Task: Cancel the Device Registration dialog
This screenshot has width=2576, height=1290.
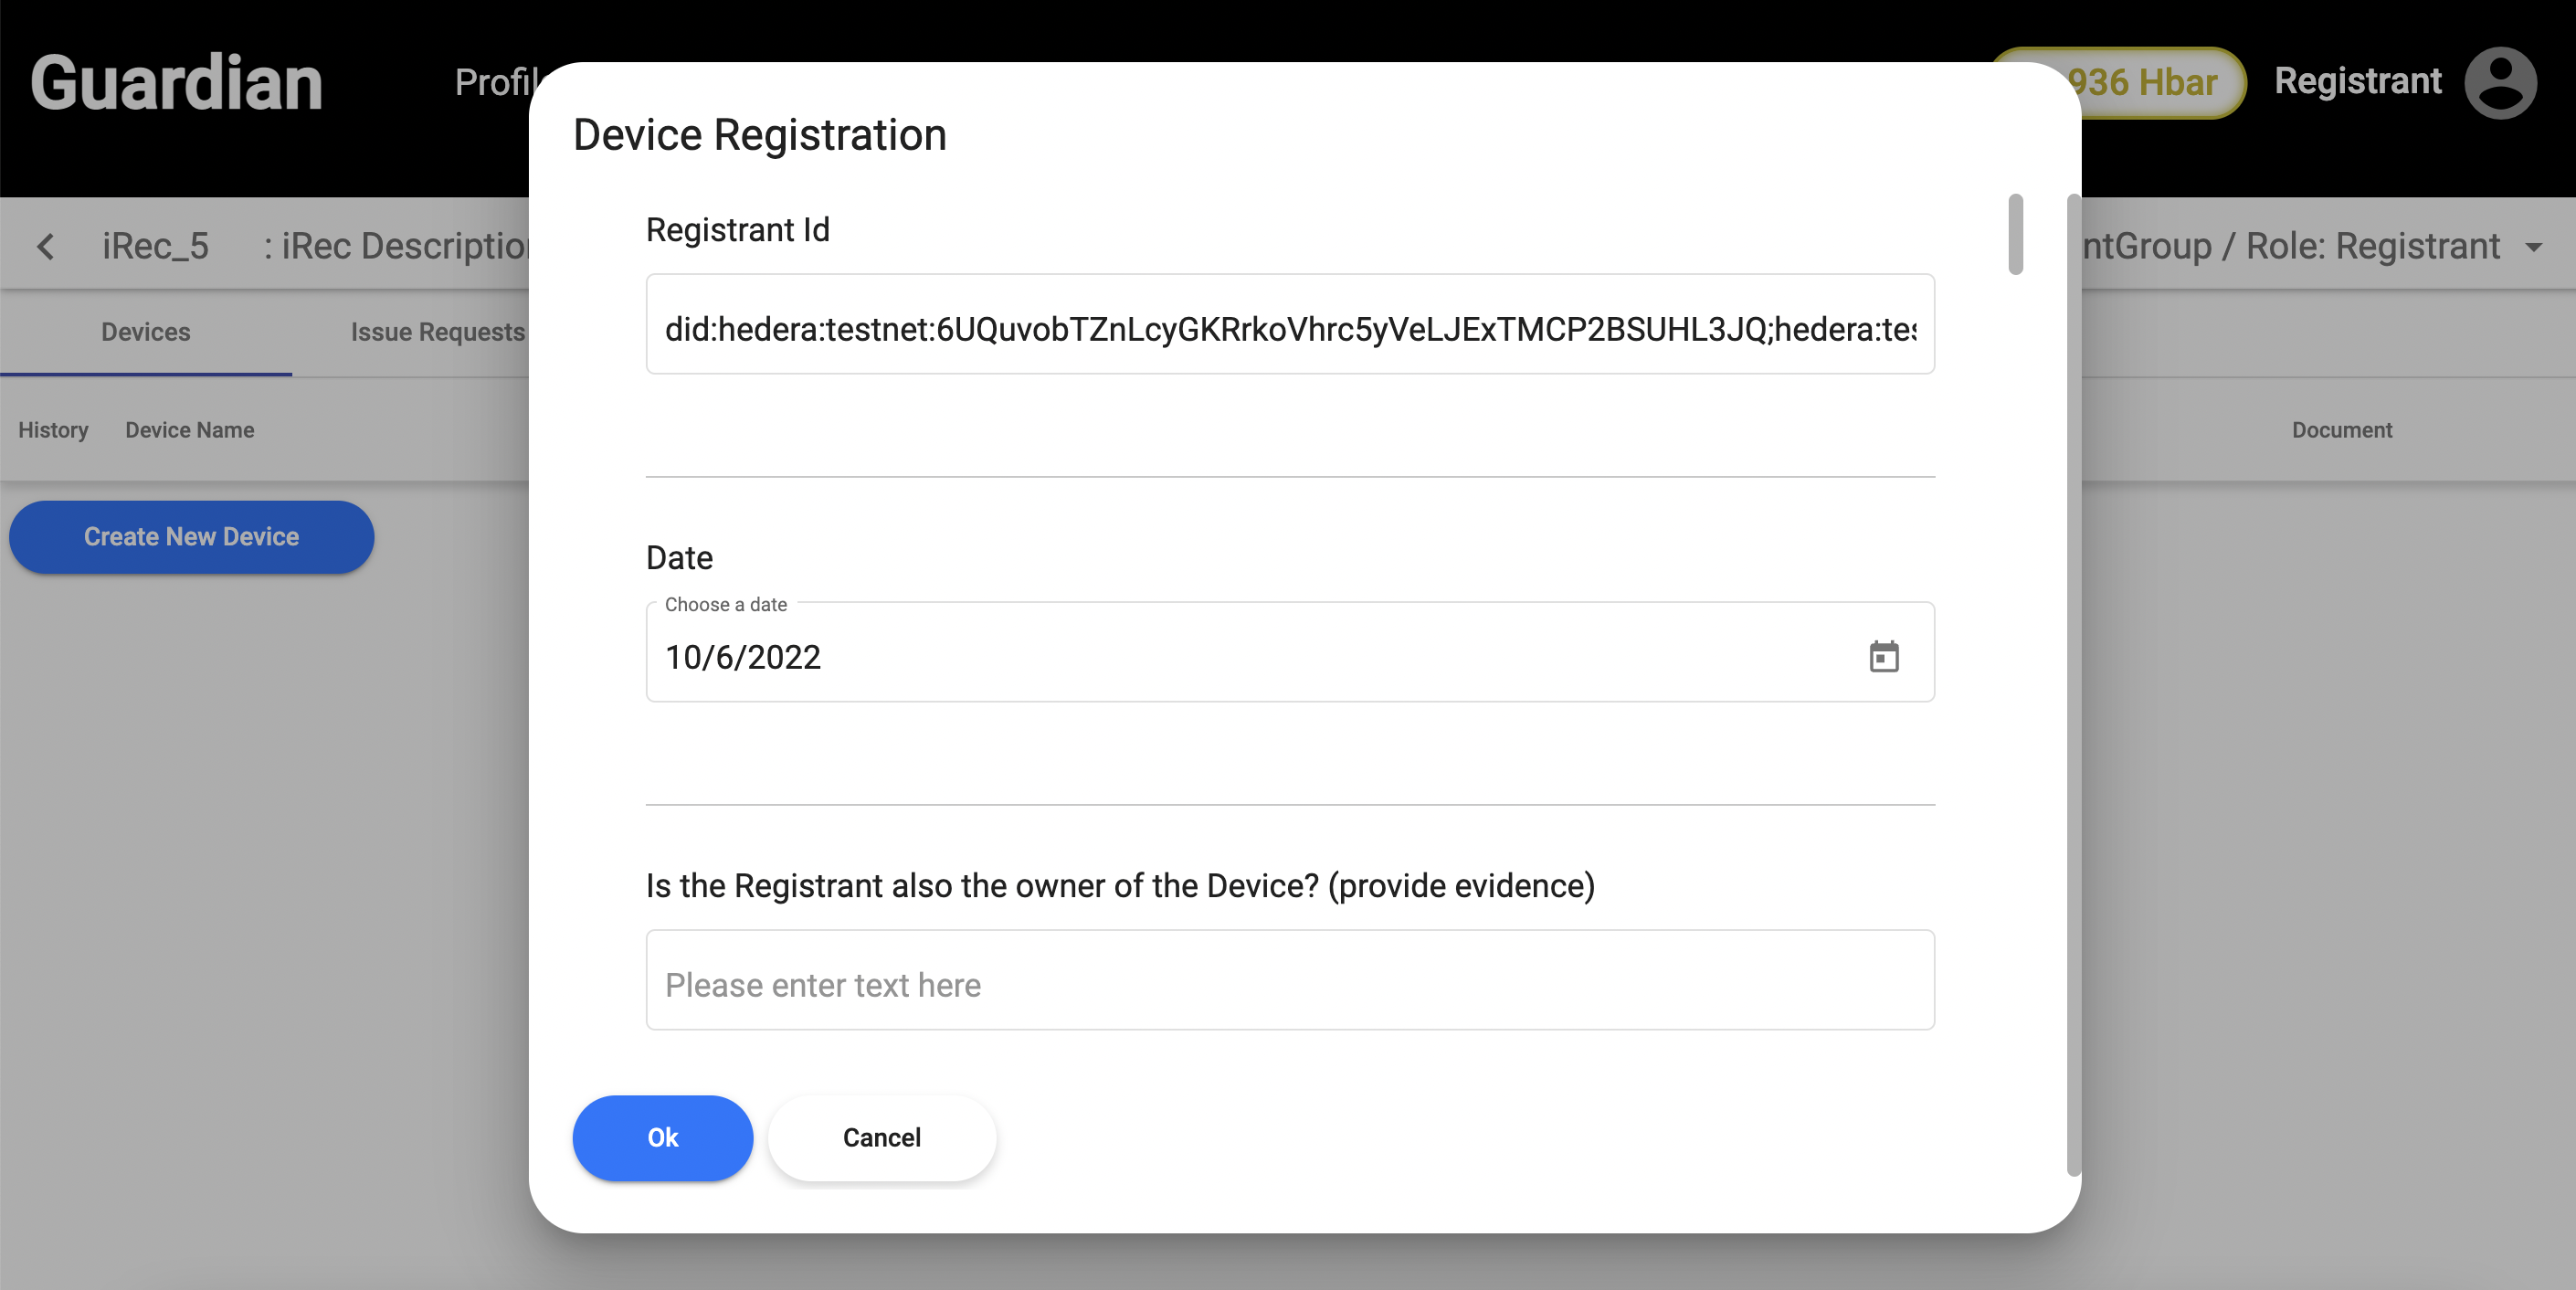Action: (x=881, y=1137)
